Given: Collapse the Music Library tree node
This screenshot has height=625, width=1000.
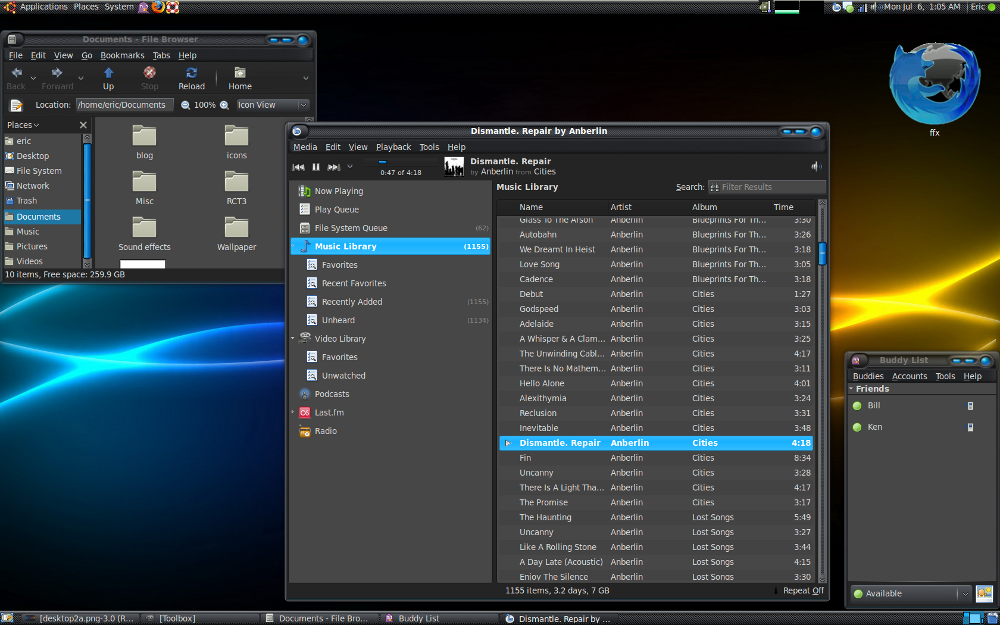Looking at the screenshot, I should (293, 246).
